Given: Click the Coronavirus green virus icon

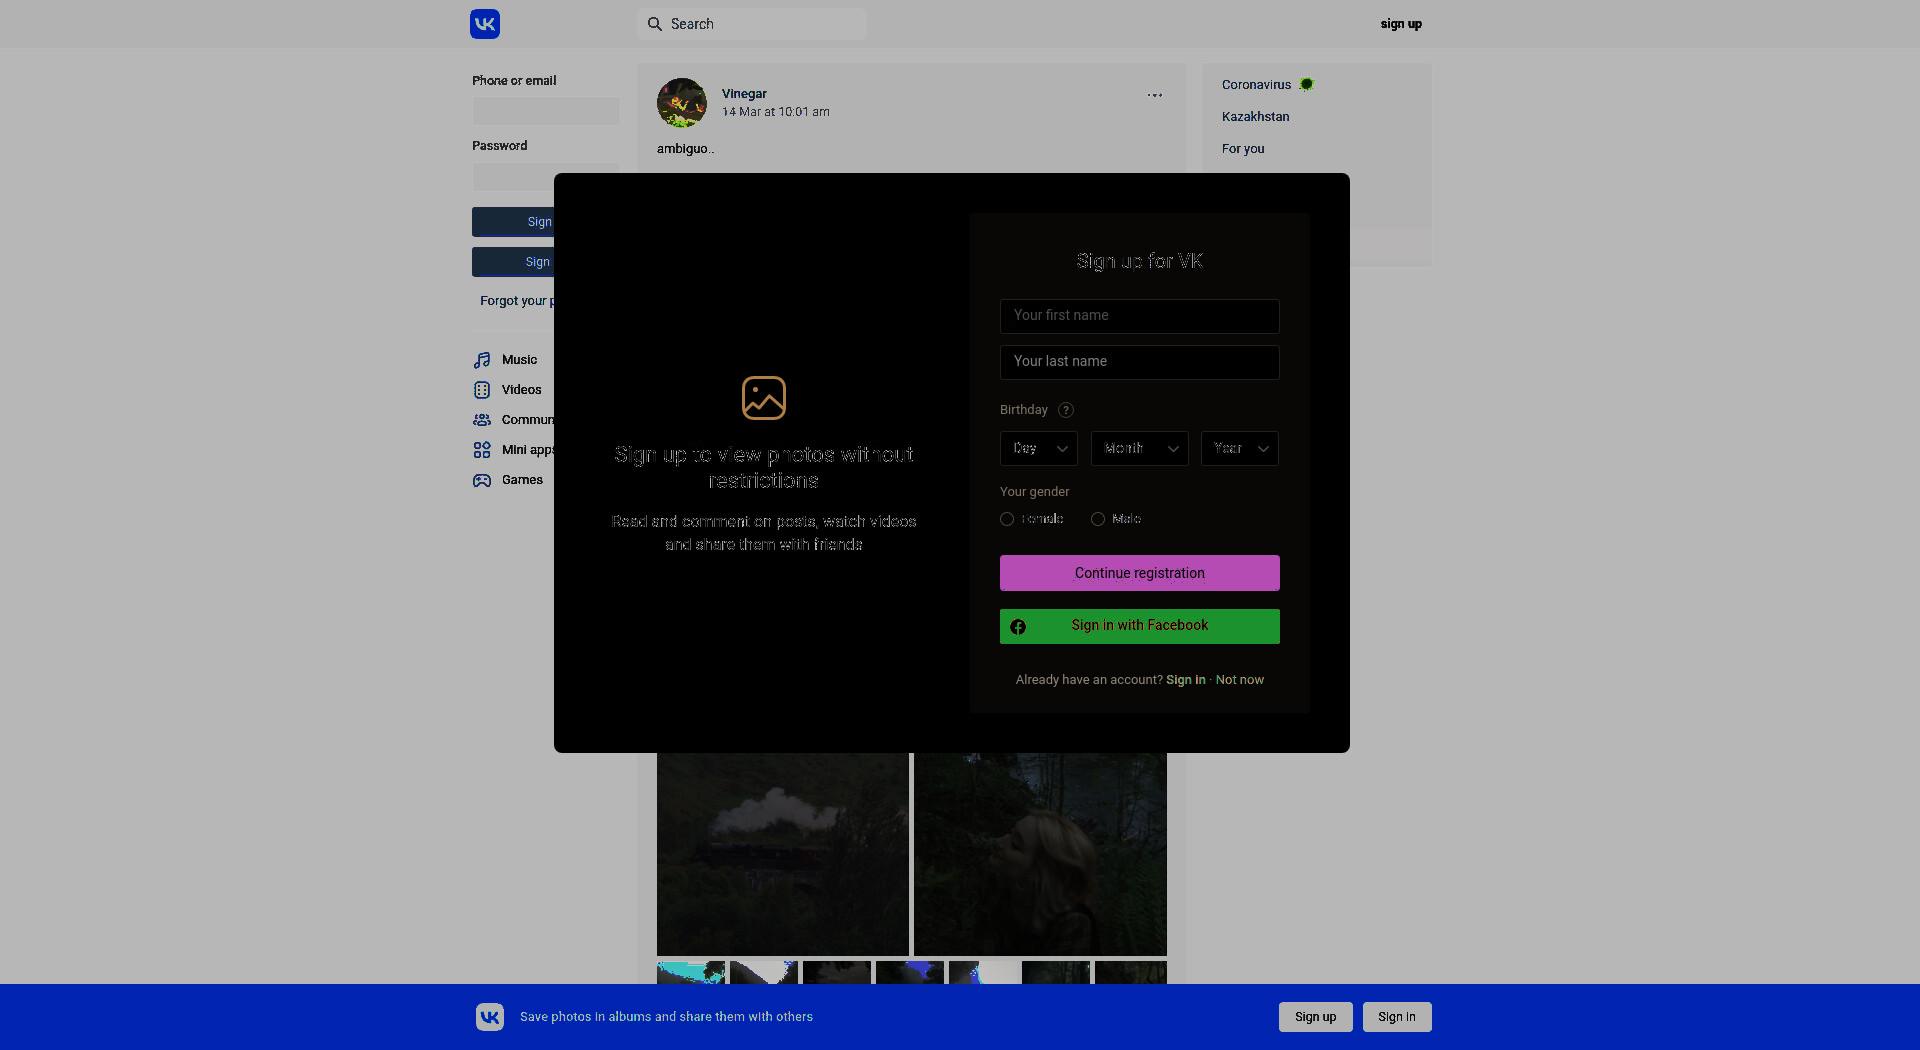Looking at the screenshot, I should pos(1306,85).
